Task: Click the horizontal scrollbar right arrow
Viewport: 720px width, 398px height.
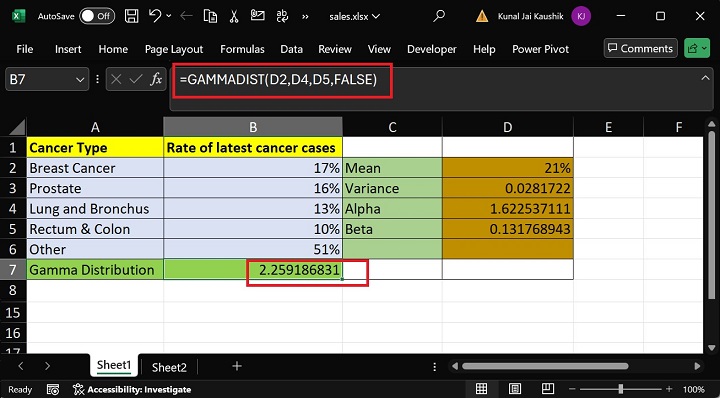Action: [x=698, y=366]
